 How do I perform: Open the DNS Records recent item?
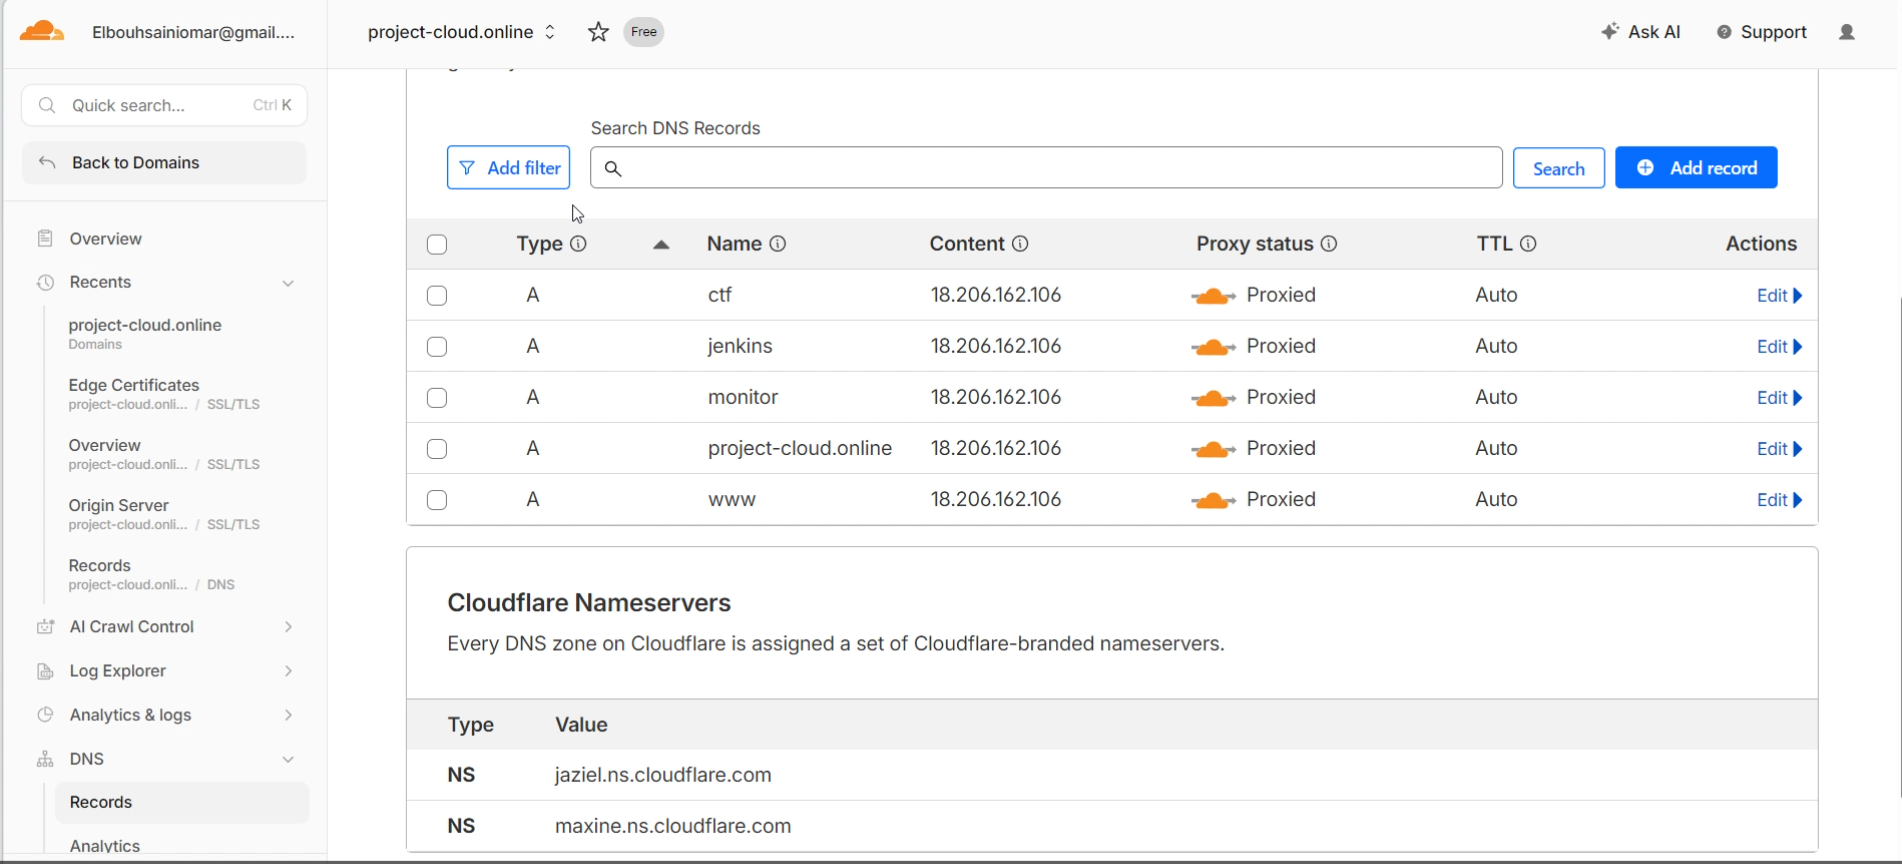coord(152,574)
